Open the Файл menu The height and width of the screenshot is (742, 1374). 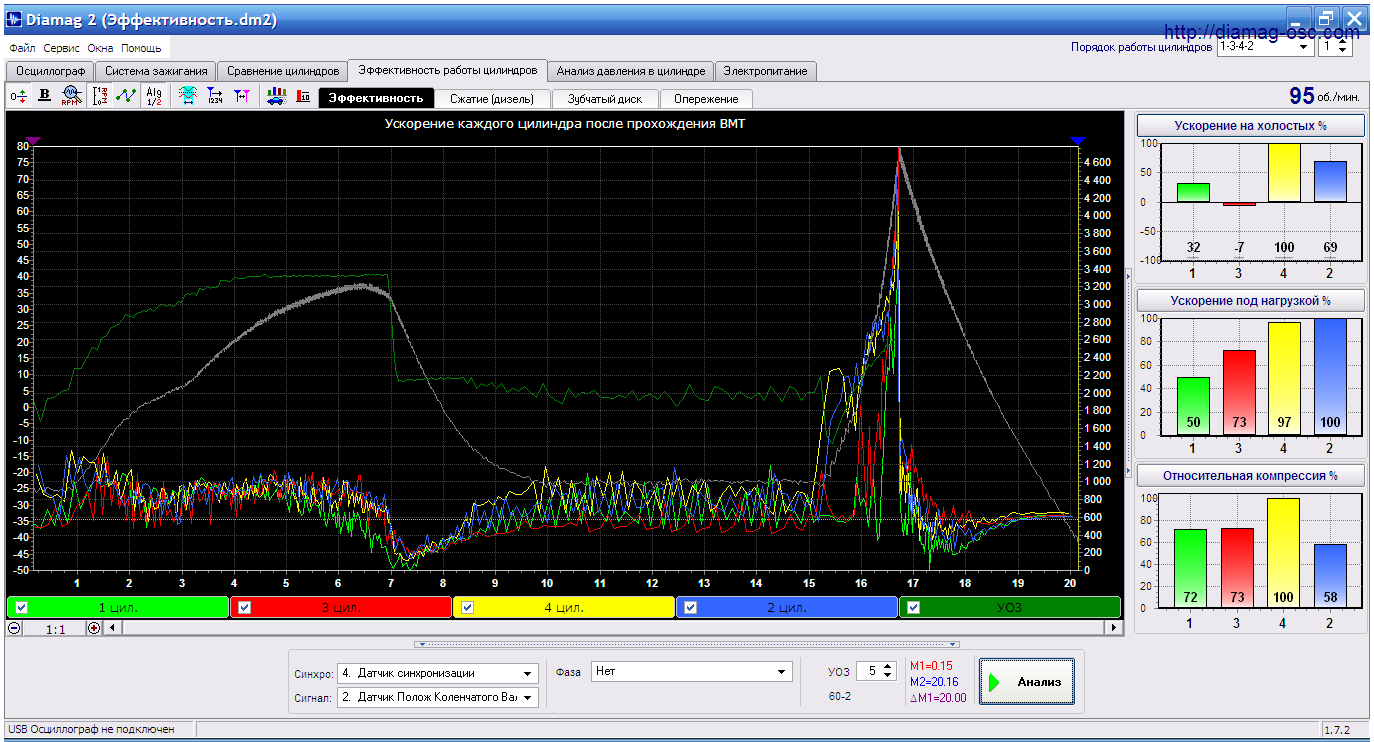click(22, 48)
